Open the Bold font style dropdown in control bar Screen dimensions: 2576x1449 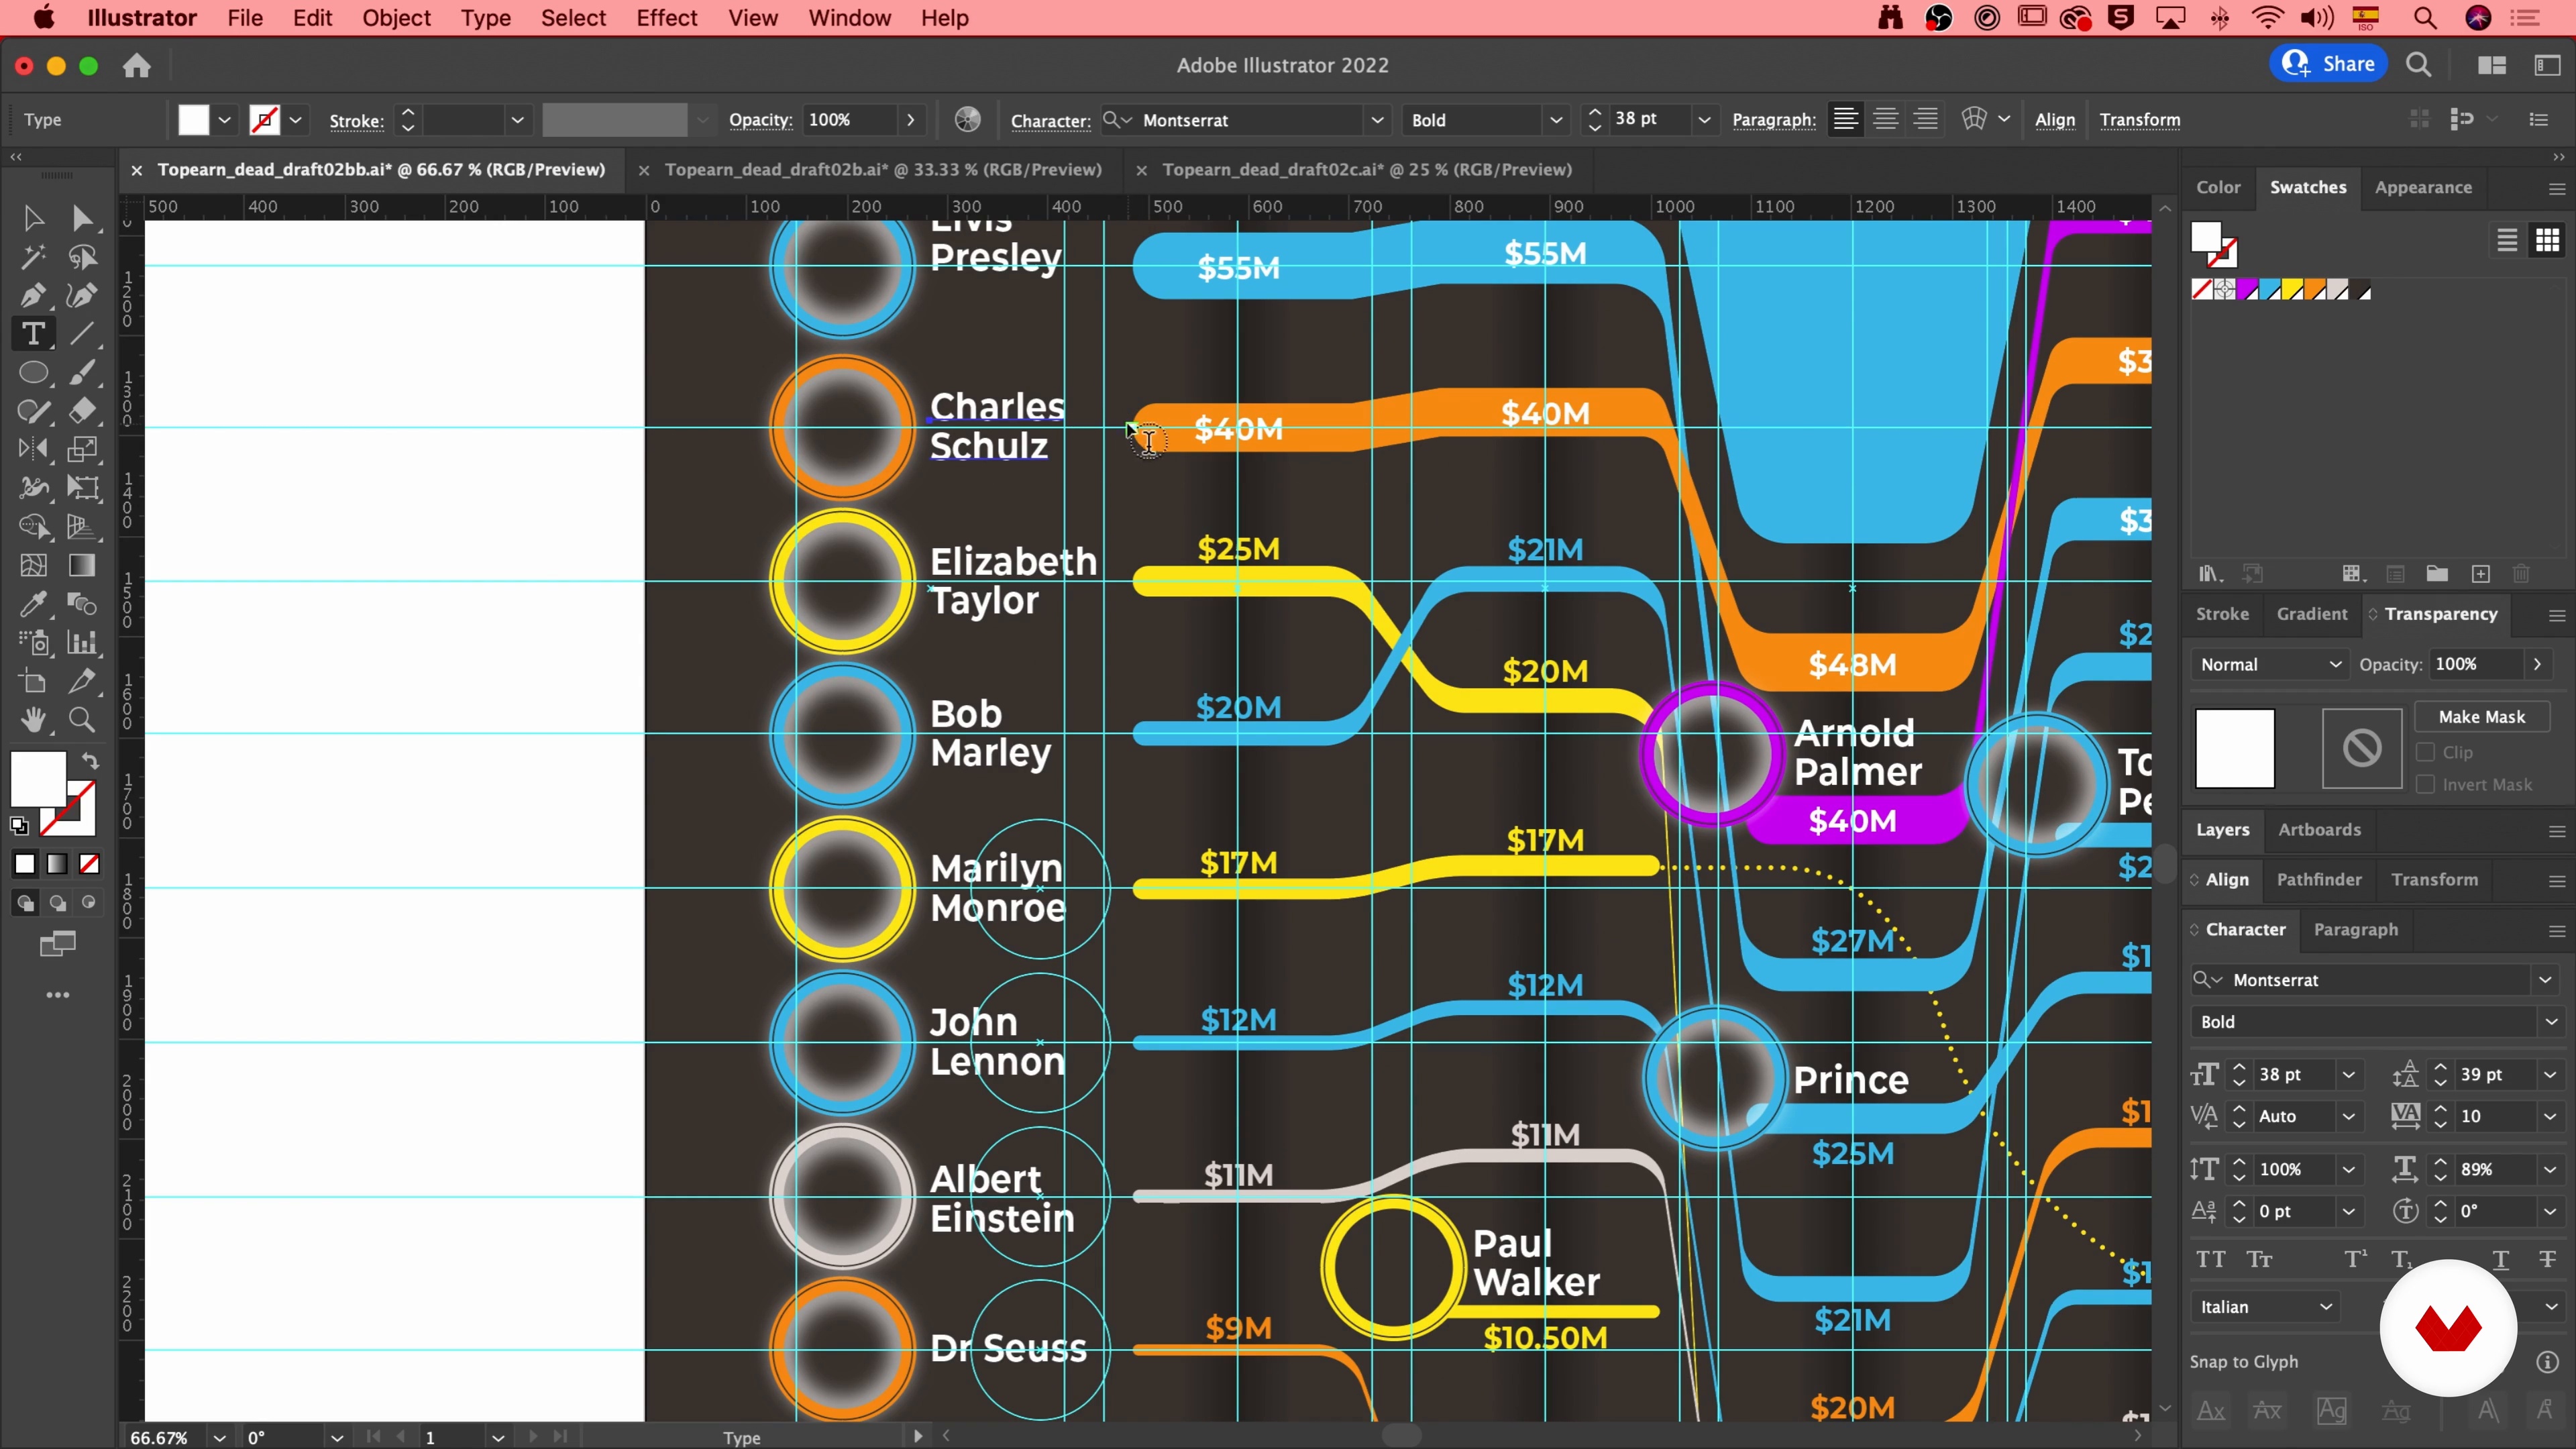click(1555, 120)
